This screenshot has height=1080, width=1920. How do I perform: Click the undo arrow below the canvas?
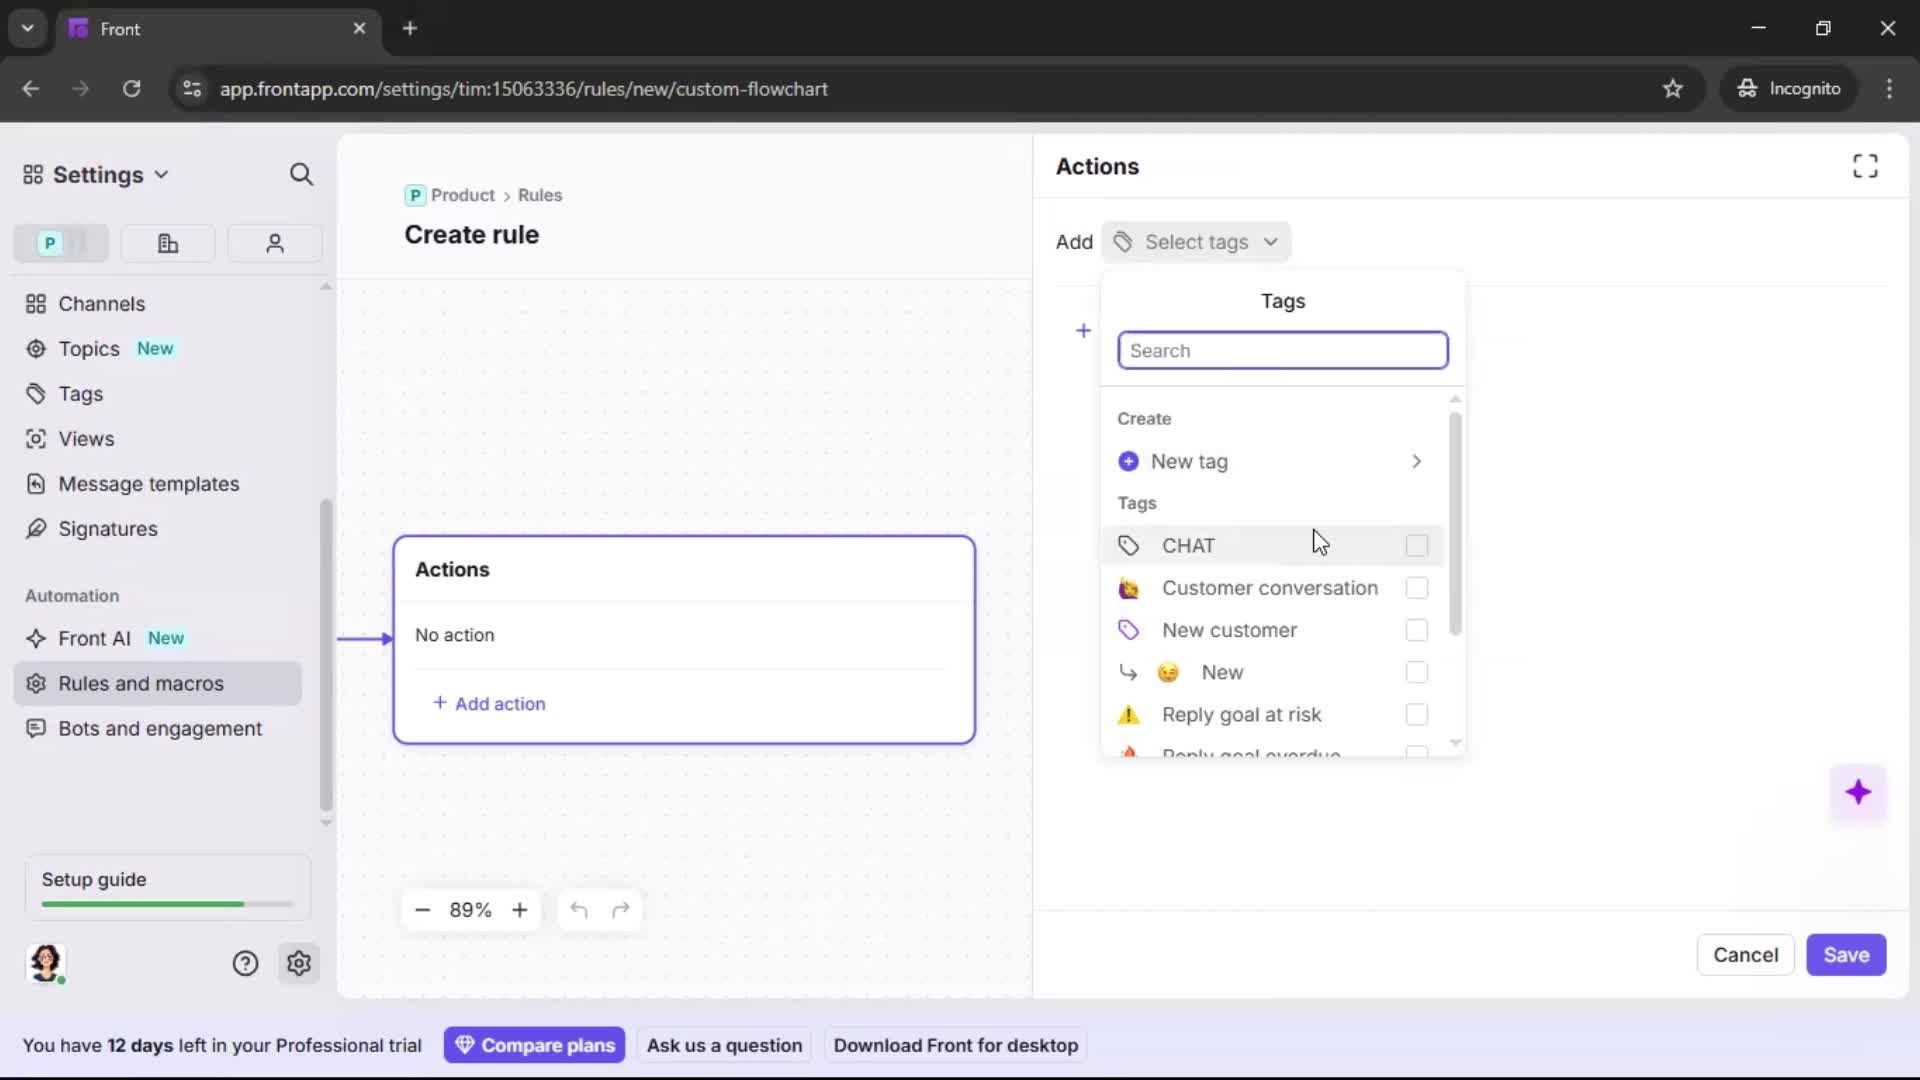579,910
